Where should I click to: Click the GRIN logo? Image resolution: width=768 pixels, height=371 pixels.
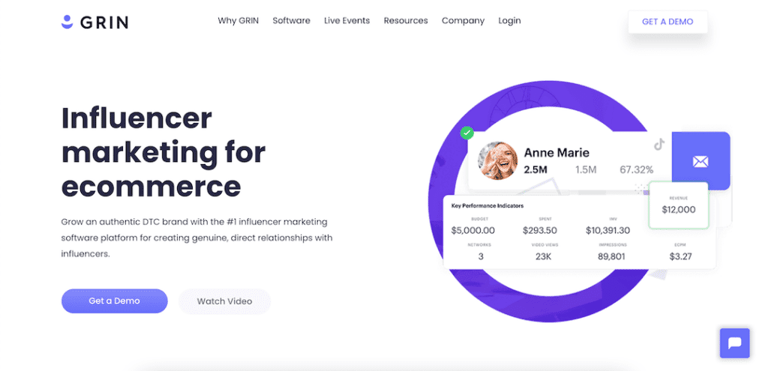[95, 22]
